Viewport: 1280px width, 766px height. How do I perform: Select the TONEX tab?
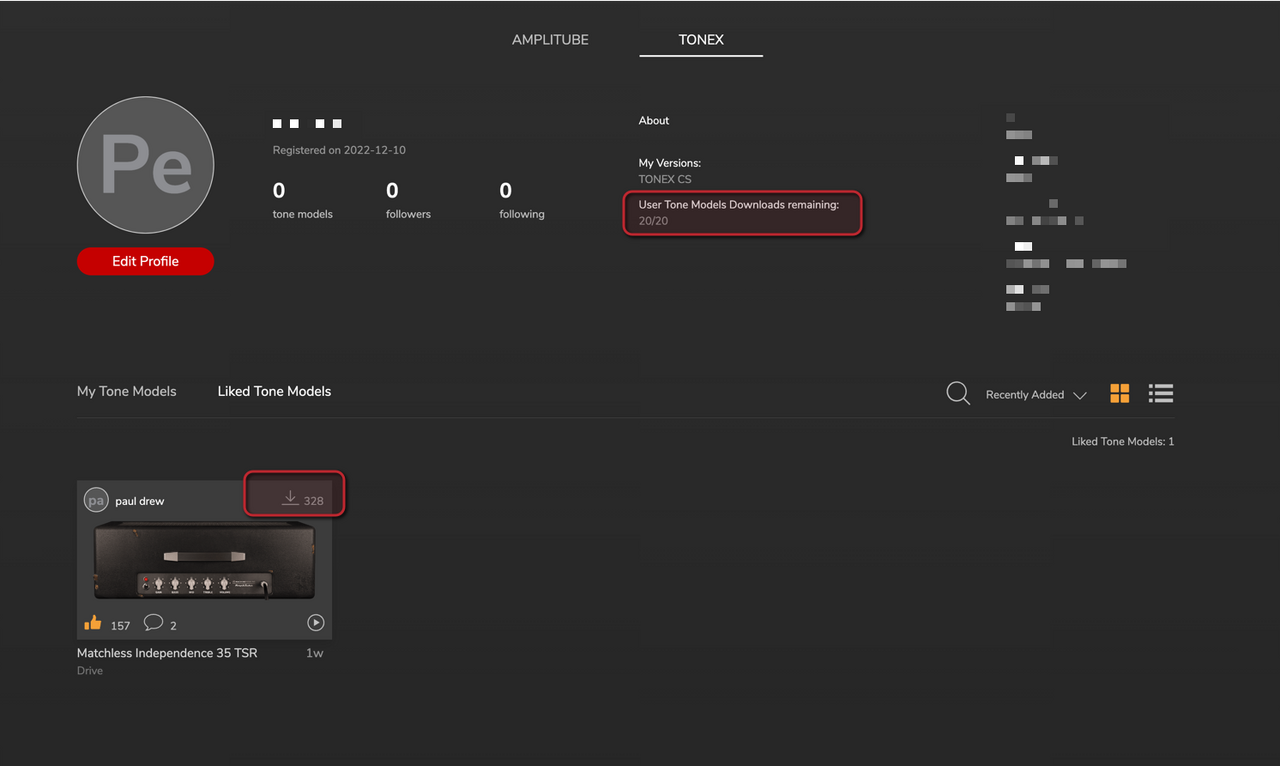701,40
